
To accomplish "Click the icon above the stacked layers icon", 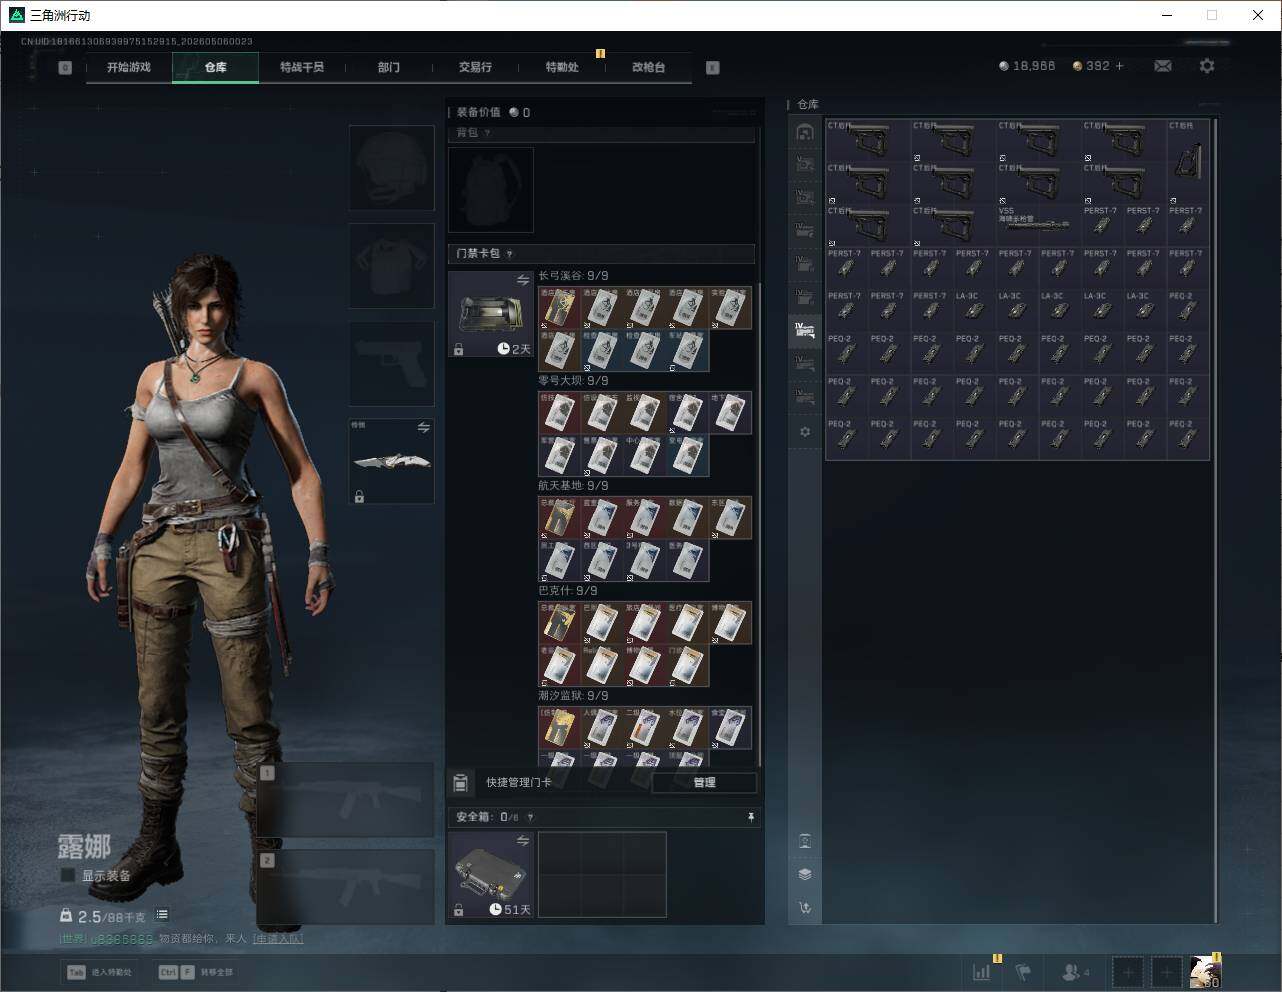I will (x=805, y=840).
